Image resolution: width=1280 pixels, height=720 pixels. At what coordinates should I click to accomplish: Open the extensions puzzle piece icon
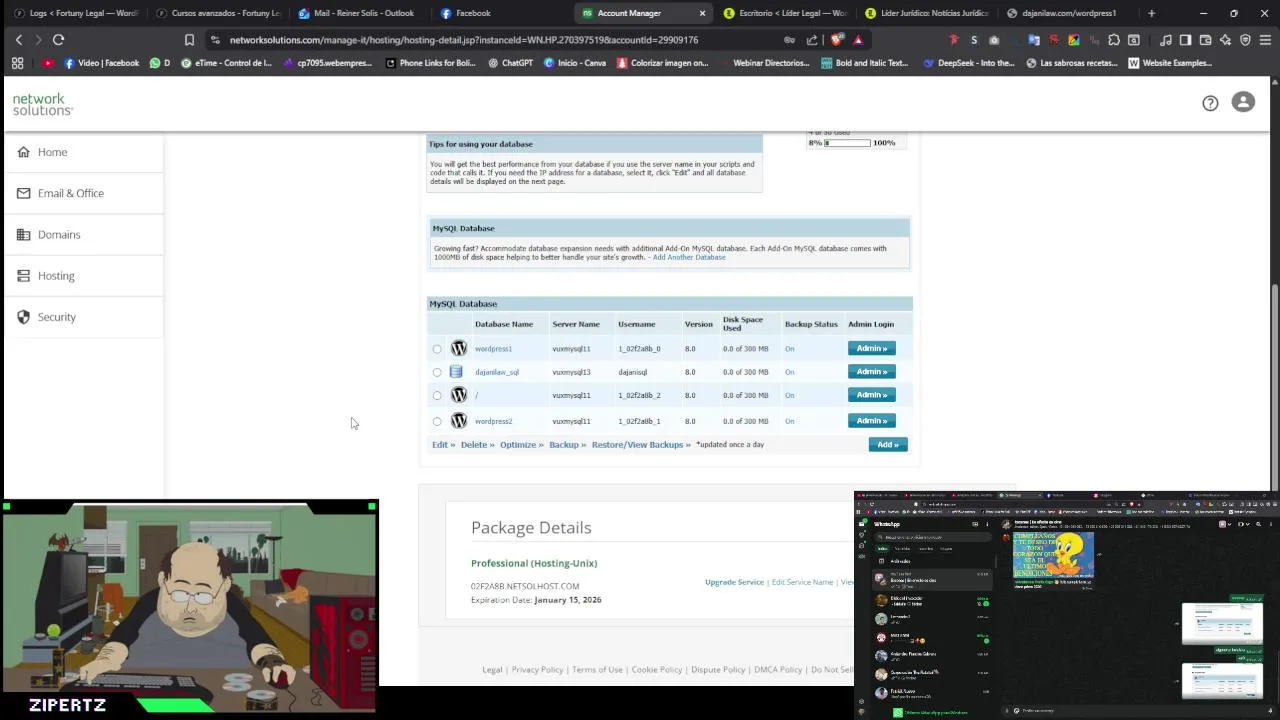[x=1114, y=40]
